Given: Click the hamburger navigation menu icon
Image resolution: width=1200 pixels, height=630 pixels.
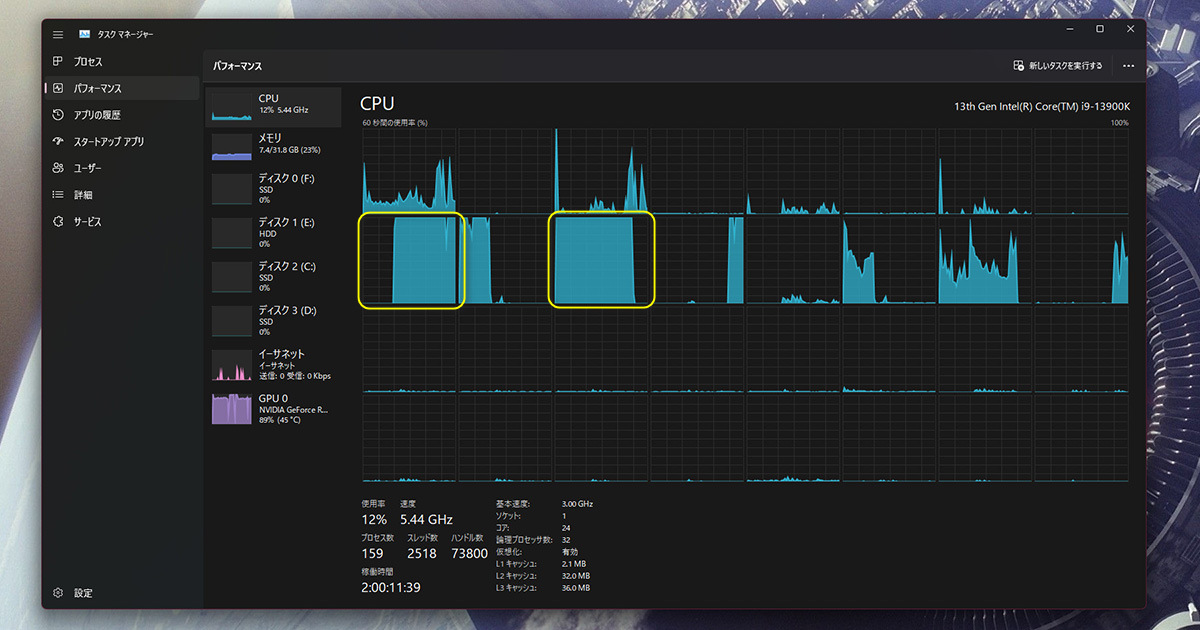Looking at the screenshot, I should (58, 34).
